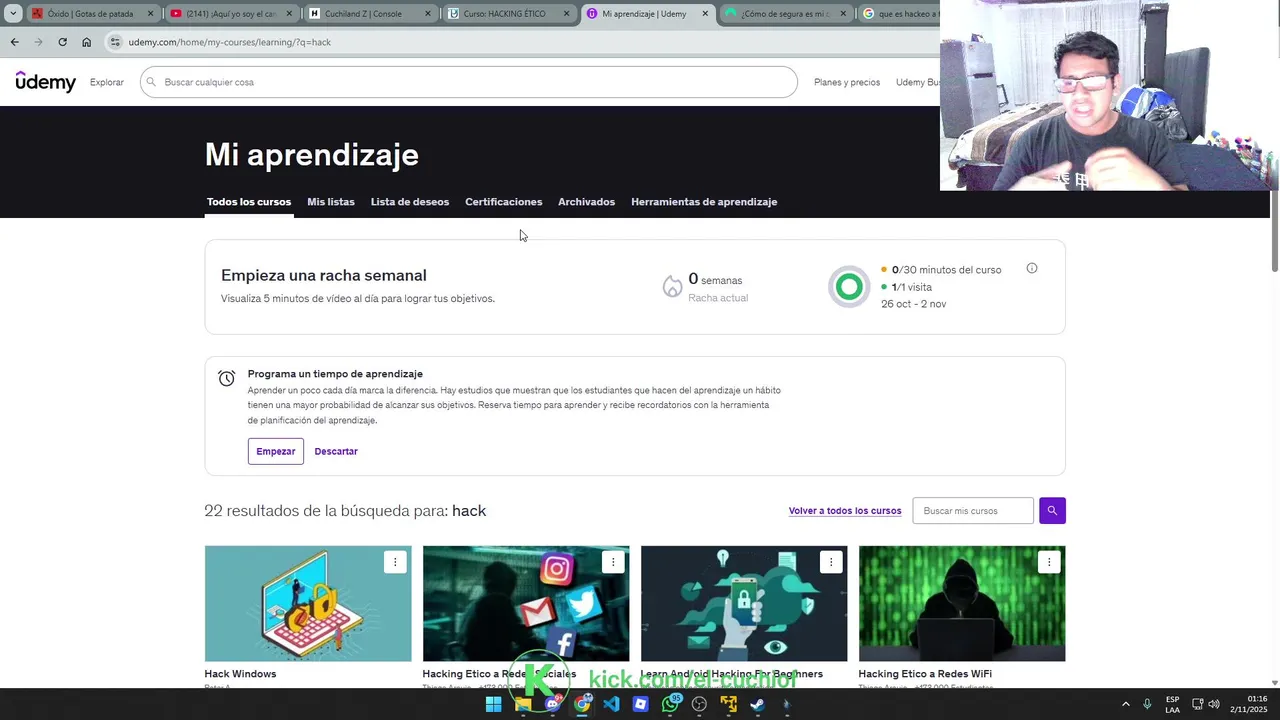The width and height of the screenshot is (1280, 720).
Task: Open Hacking Etico a Redes WiFi title
Action: (x=925, y=674)
